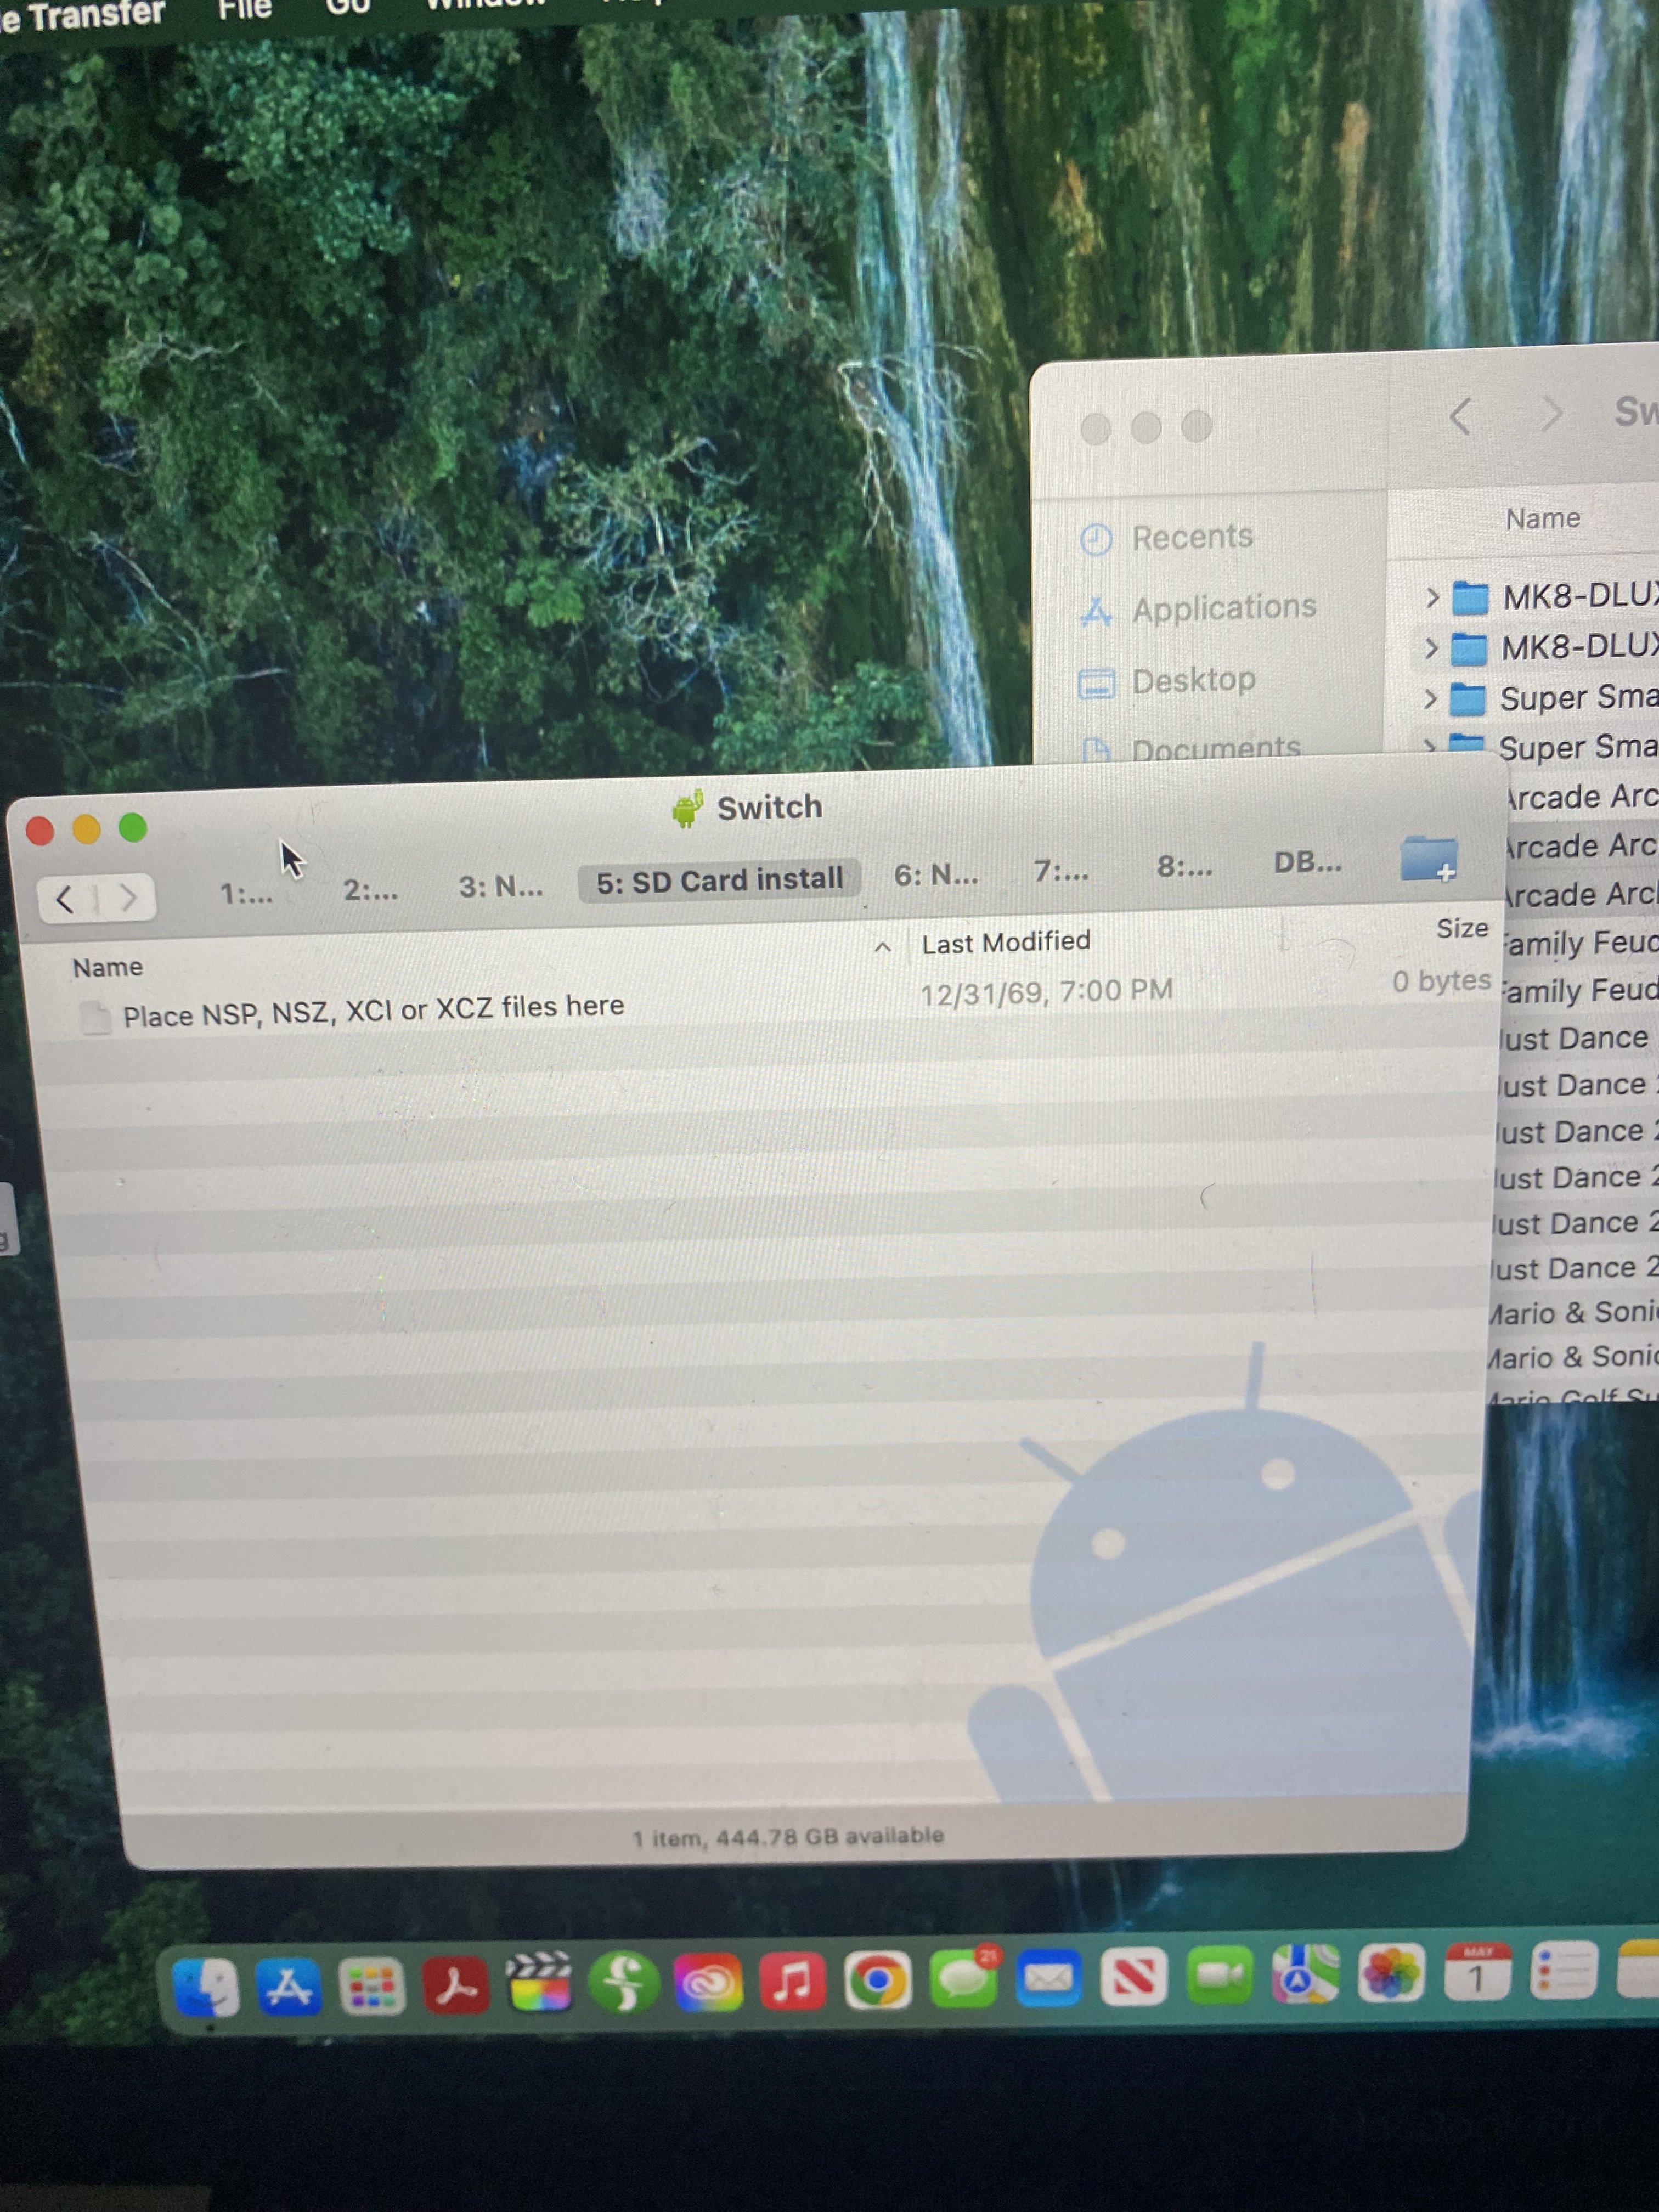Click the '12/31/69, 7:00 PM' date cell
The height and width of the screenshot is (2212, 1659).
point(1046,992)
